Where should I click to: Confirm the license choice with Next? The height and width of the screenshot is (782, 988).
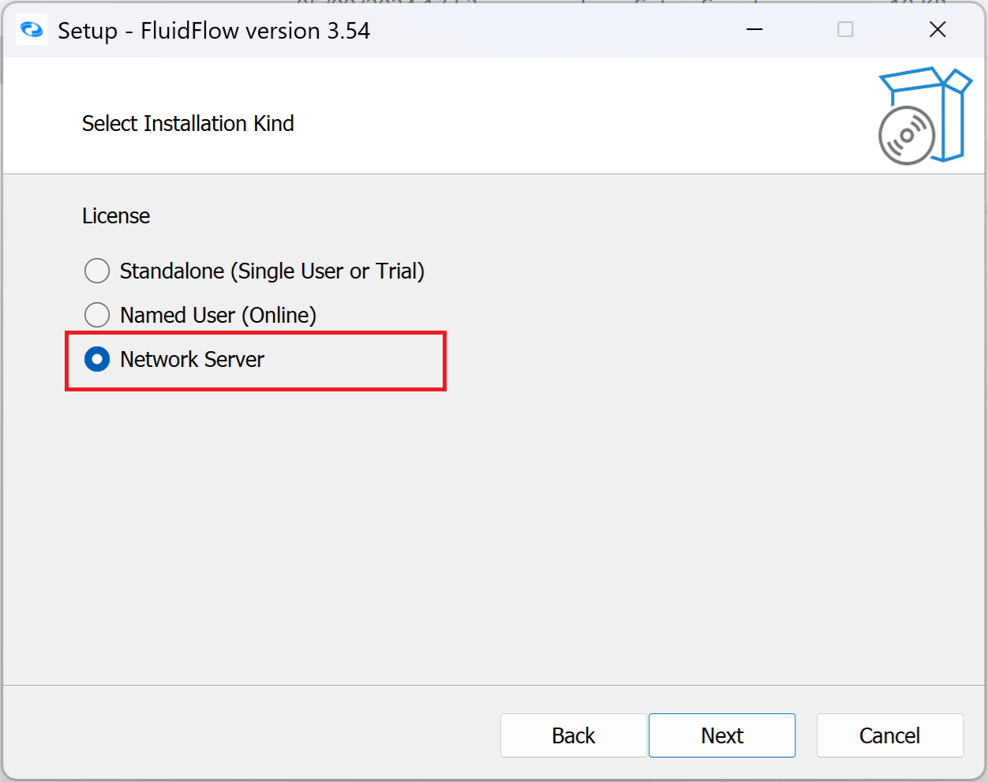(722, 735)
